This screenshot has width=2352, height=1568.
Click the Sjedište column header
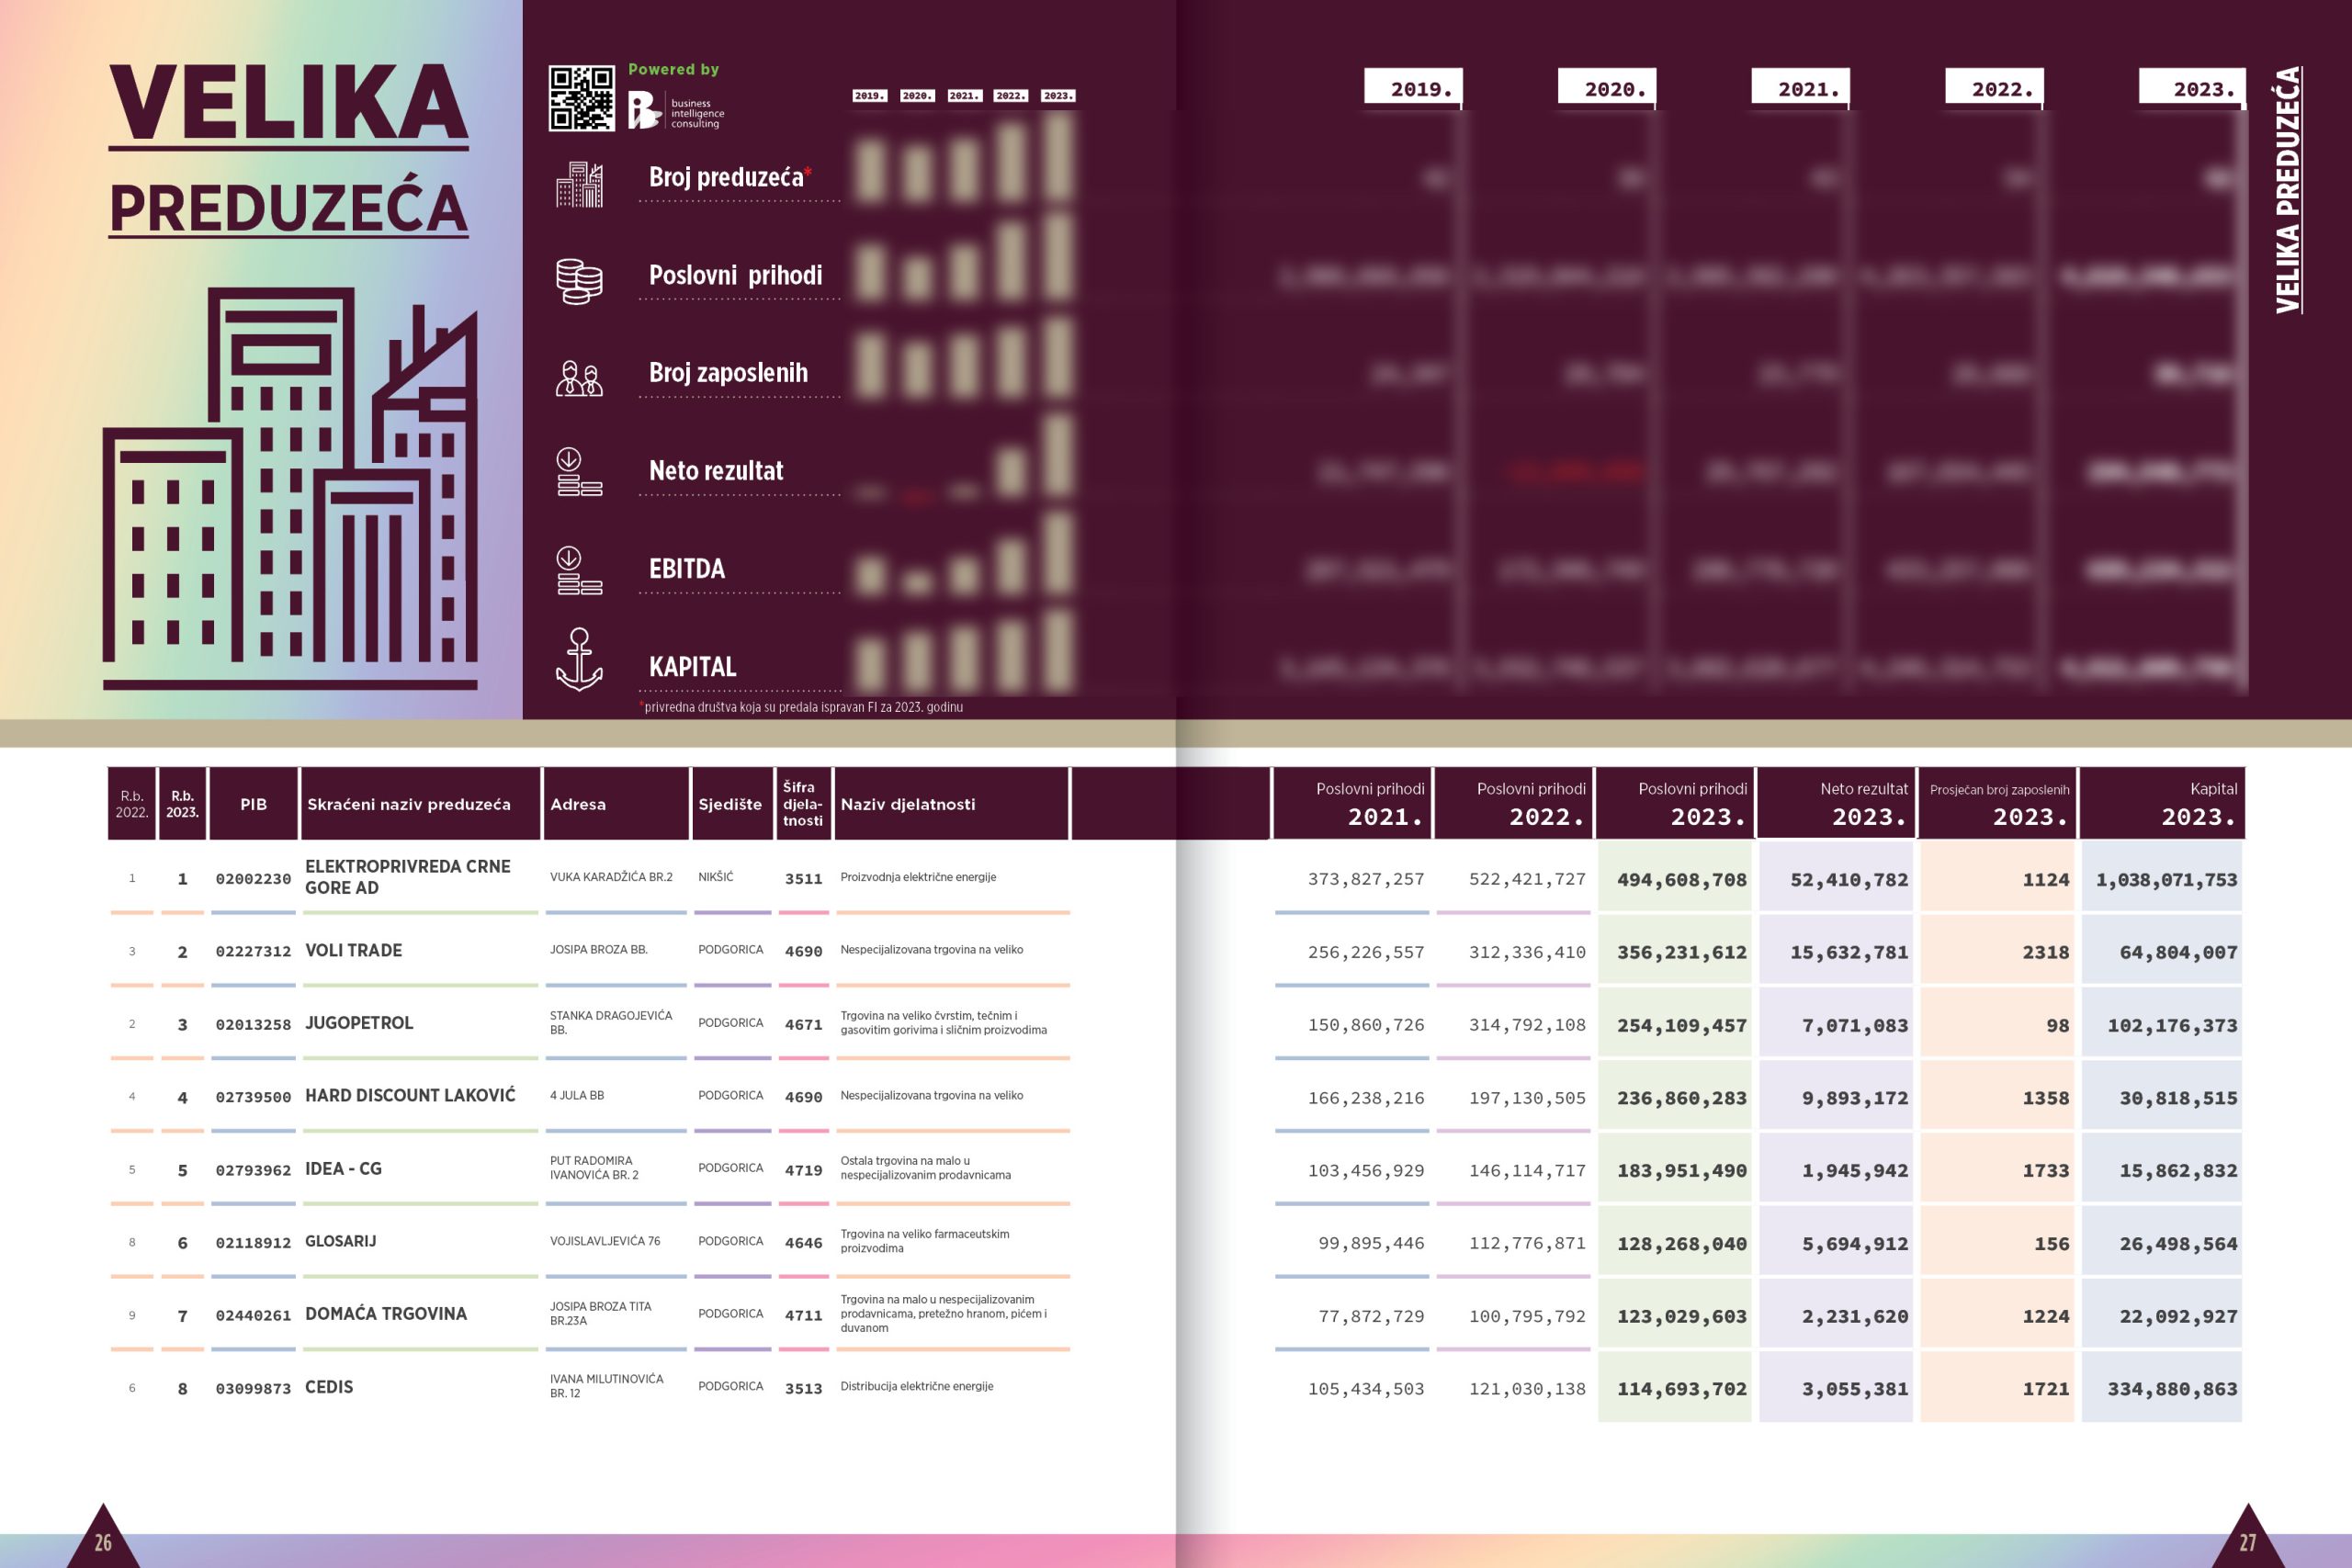pyautogui.click(x=732, y=804)
